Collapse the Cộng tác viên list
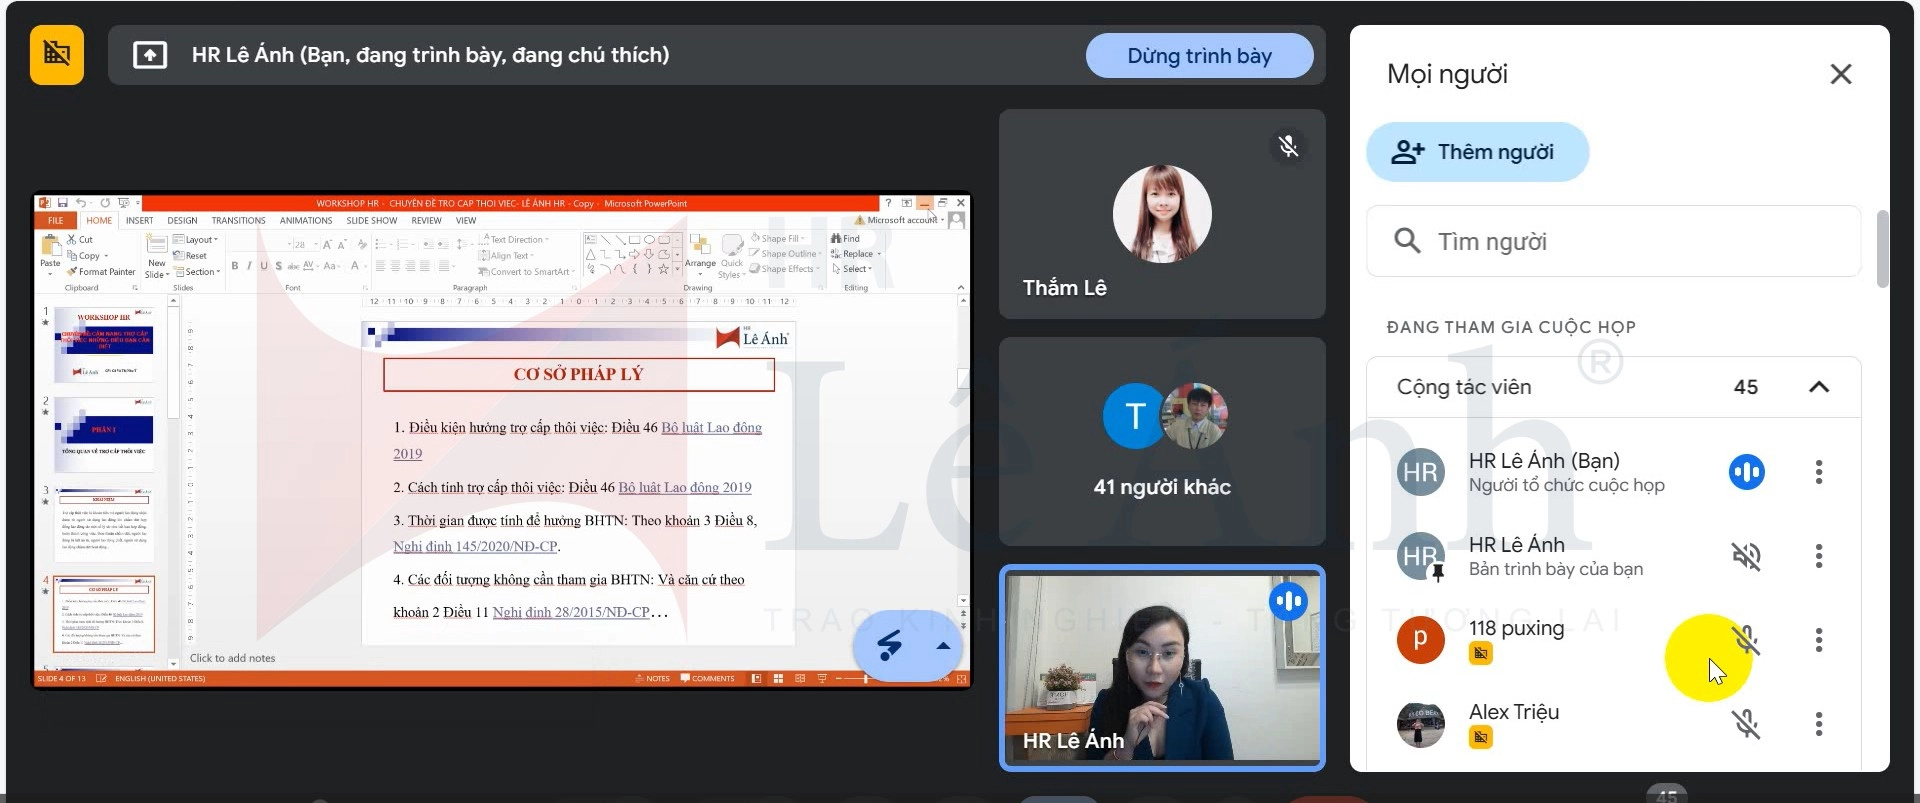The height and width of the screenshot is (803, 1920). click(1818, 387)
